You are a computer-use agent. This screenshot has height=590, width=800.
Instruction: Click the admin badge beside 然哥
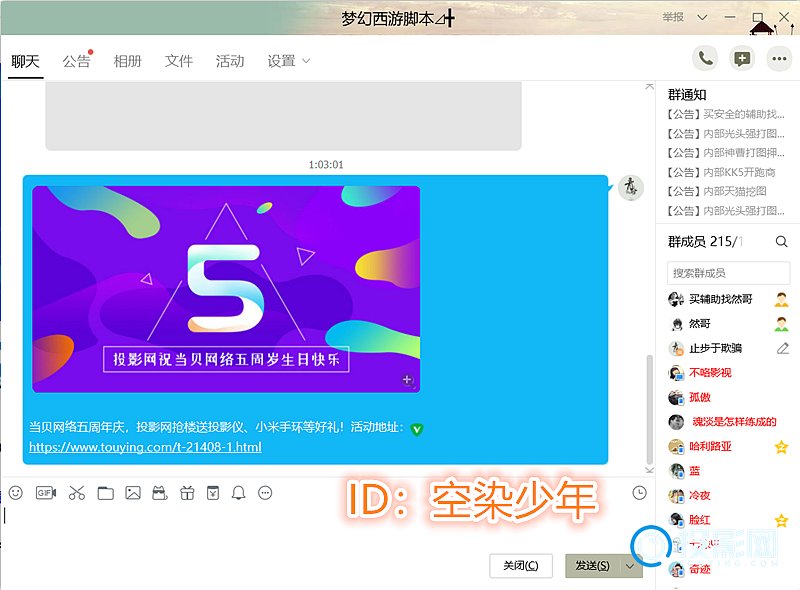click(x=781, y=324)
